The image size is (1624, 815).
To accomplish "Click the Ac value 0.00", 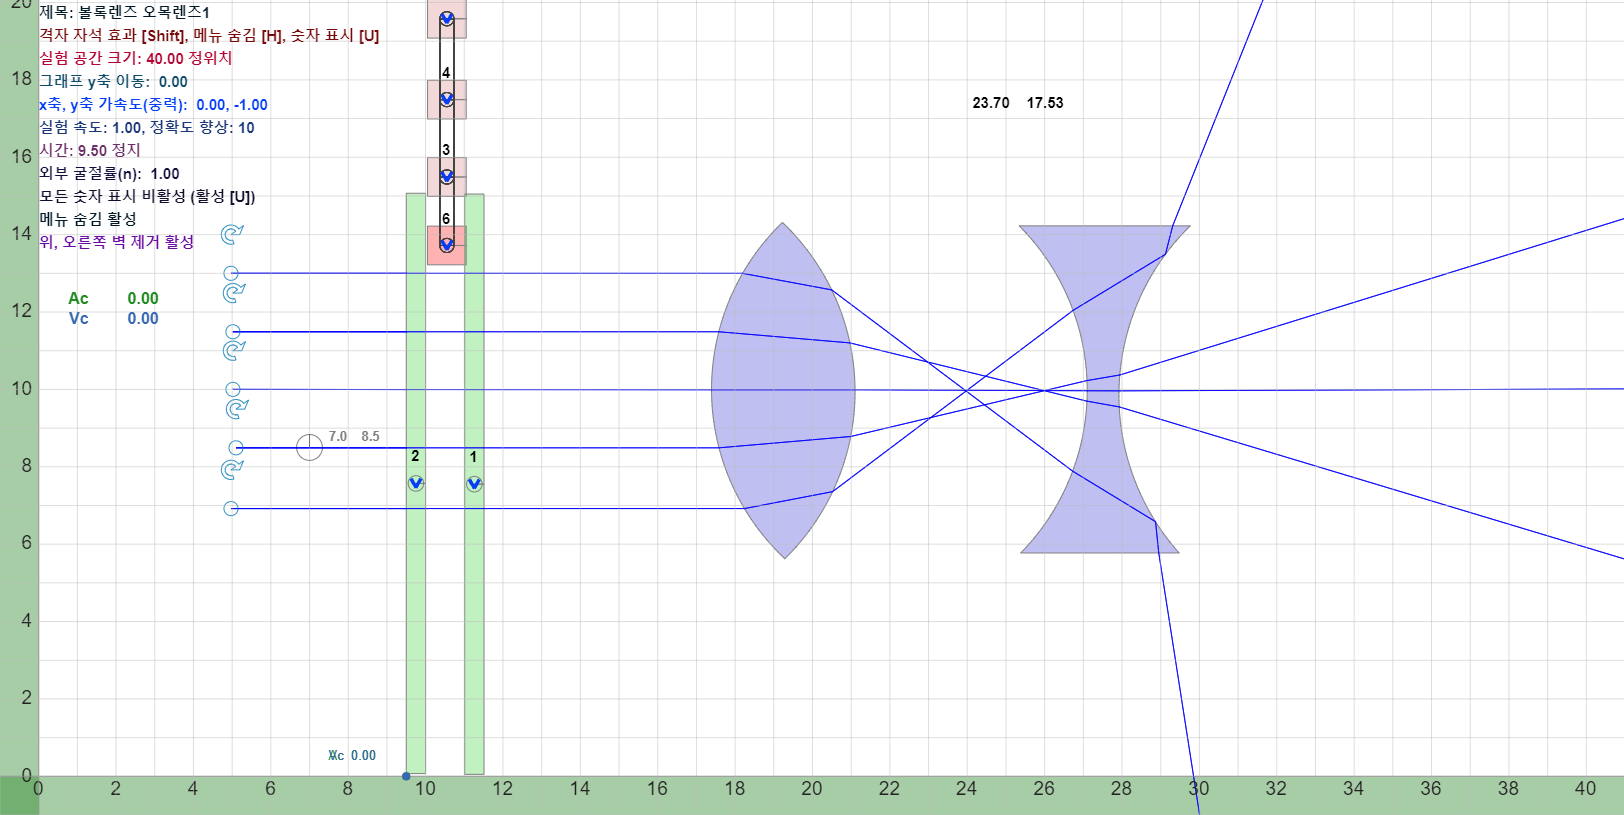I will [x=143, y=298].
